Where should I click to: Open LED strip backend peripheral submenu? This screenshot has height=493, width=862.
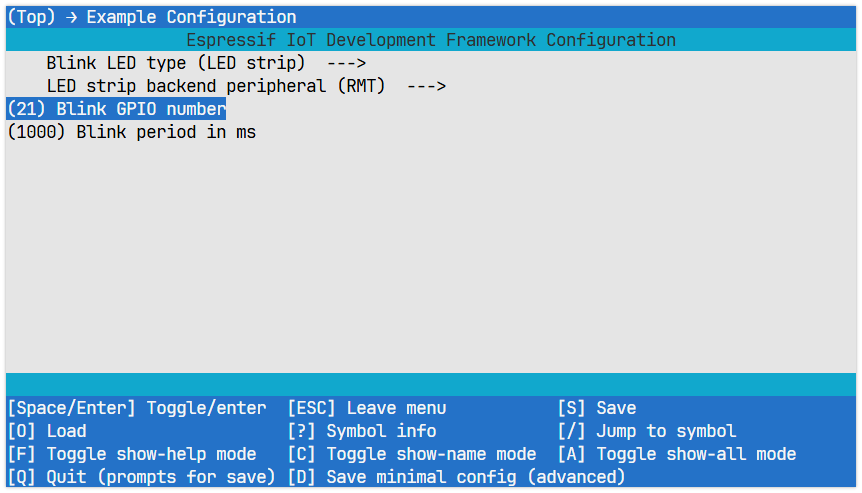click(x=215, y=86)
